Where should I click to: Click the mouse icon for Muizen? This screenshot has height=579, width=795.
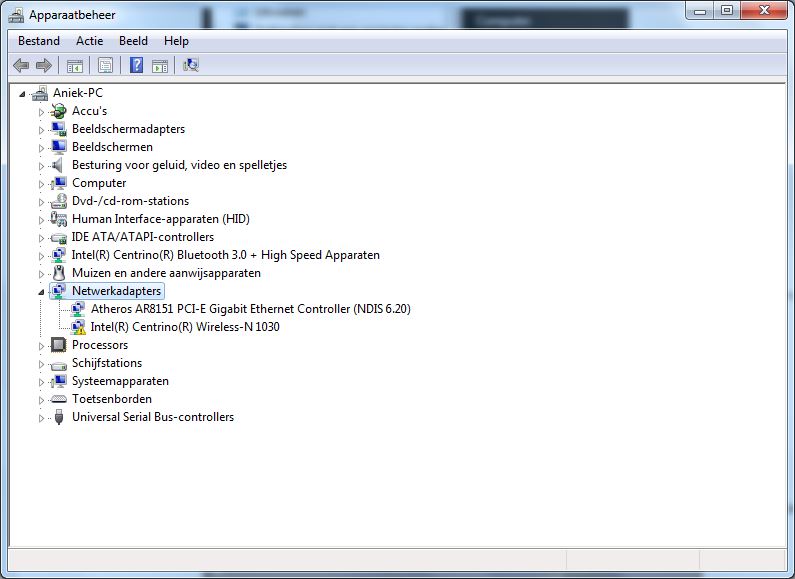pos(59,273)
